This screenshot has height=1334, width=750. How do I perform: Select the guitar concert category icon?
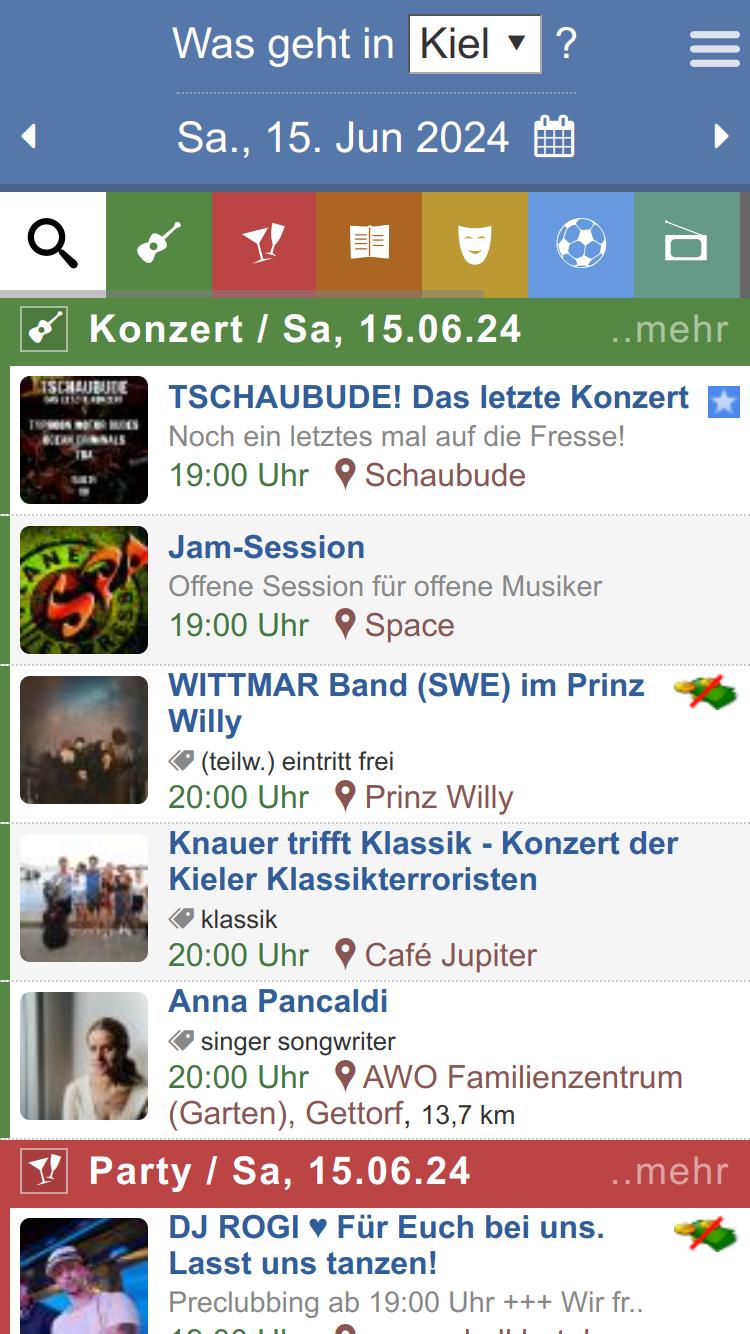point(159,244)
